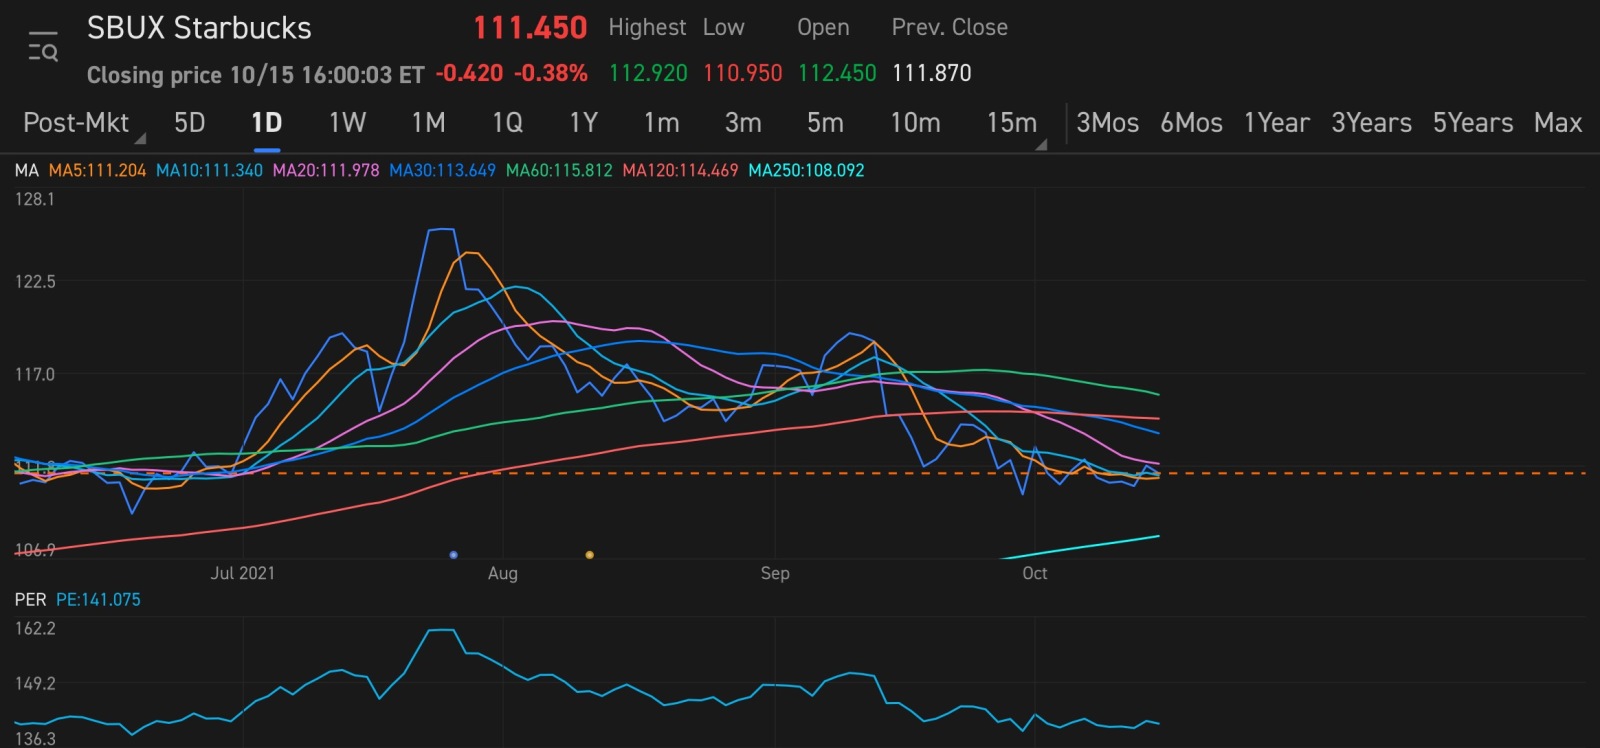1600x748 pixels.
Task: Click the -0.420 price change
Action: pyautogui.click(x=469, y=73)
